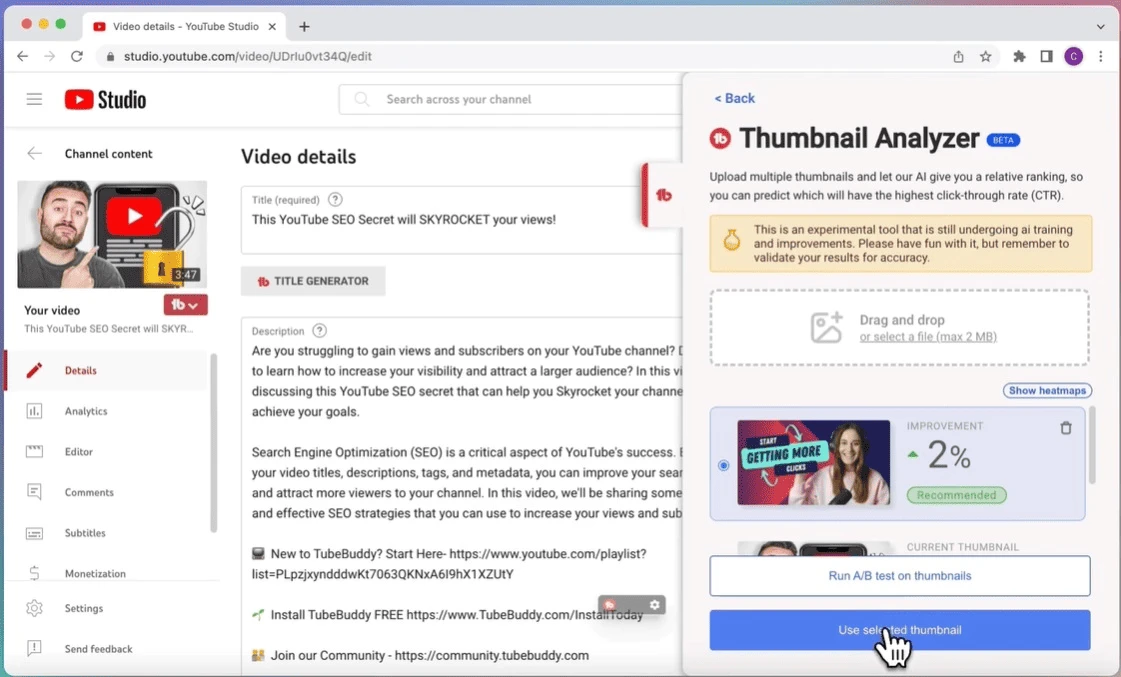Click the Chrome profile avatar C
Viewport: 1121px width, 677px height.
(1074, 56)
